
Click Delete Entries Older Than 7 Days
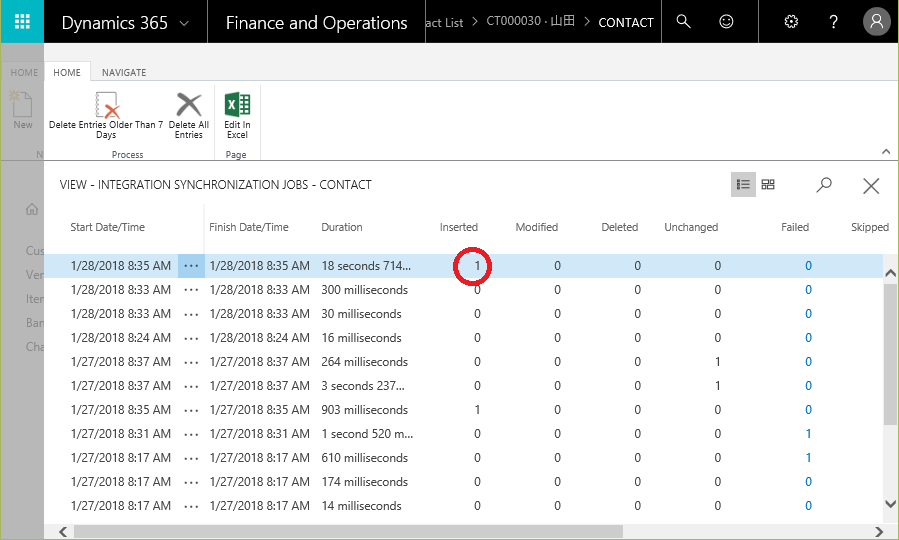click(x=106, y=115)
